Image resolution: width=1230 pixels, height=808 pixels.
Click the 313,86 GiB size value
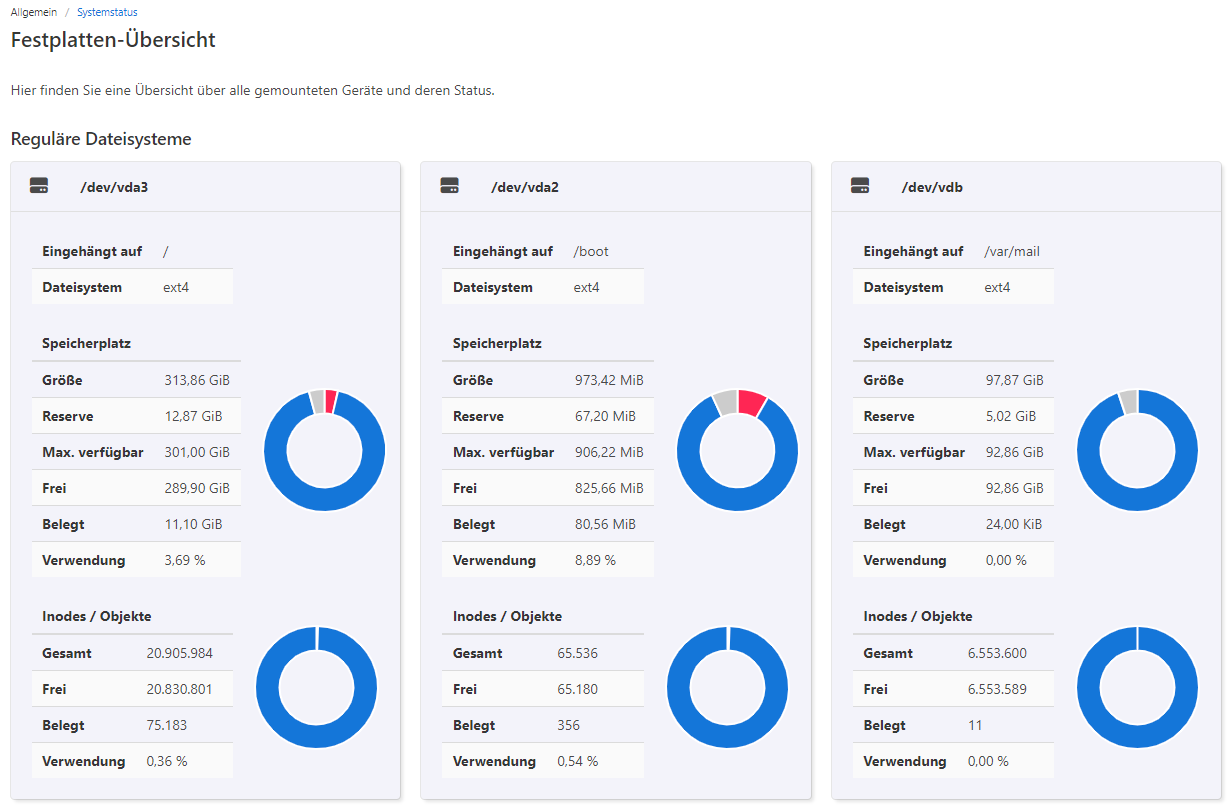[196, 380]
